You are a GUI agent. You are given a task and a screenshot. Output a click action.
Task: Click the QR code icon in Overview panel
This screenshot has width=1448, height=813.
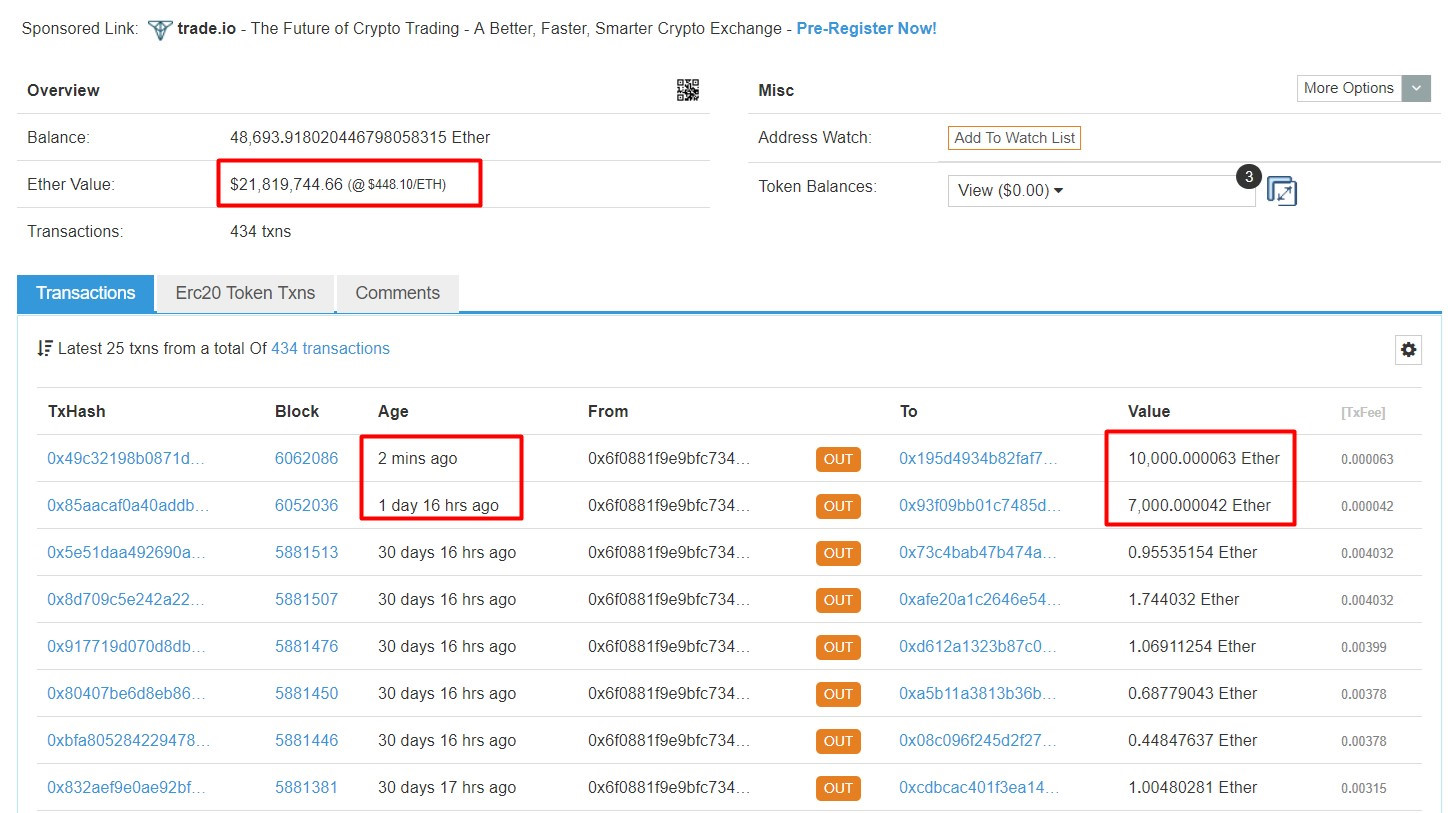click(x=688, y=89)
